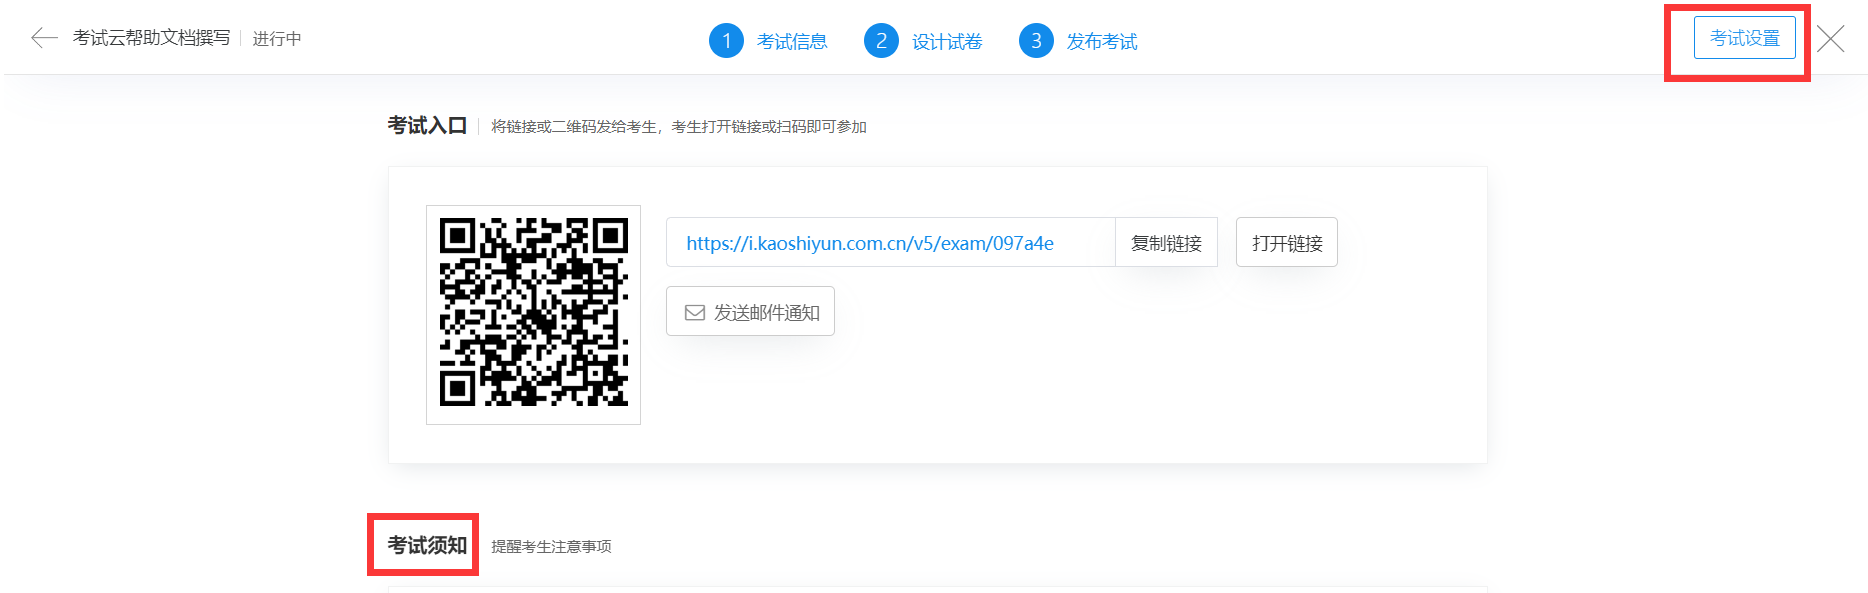
Task: Click the step 2 circle icon
Action: [x=881, y=41]
